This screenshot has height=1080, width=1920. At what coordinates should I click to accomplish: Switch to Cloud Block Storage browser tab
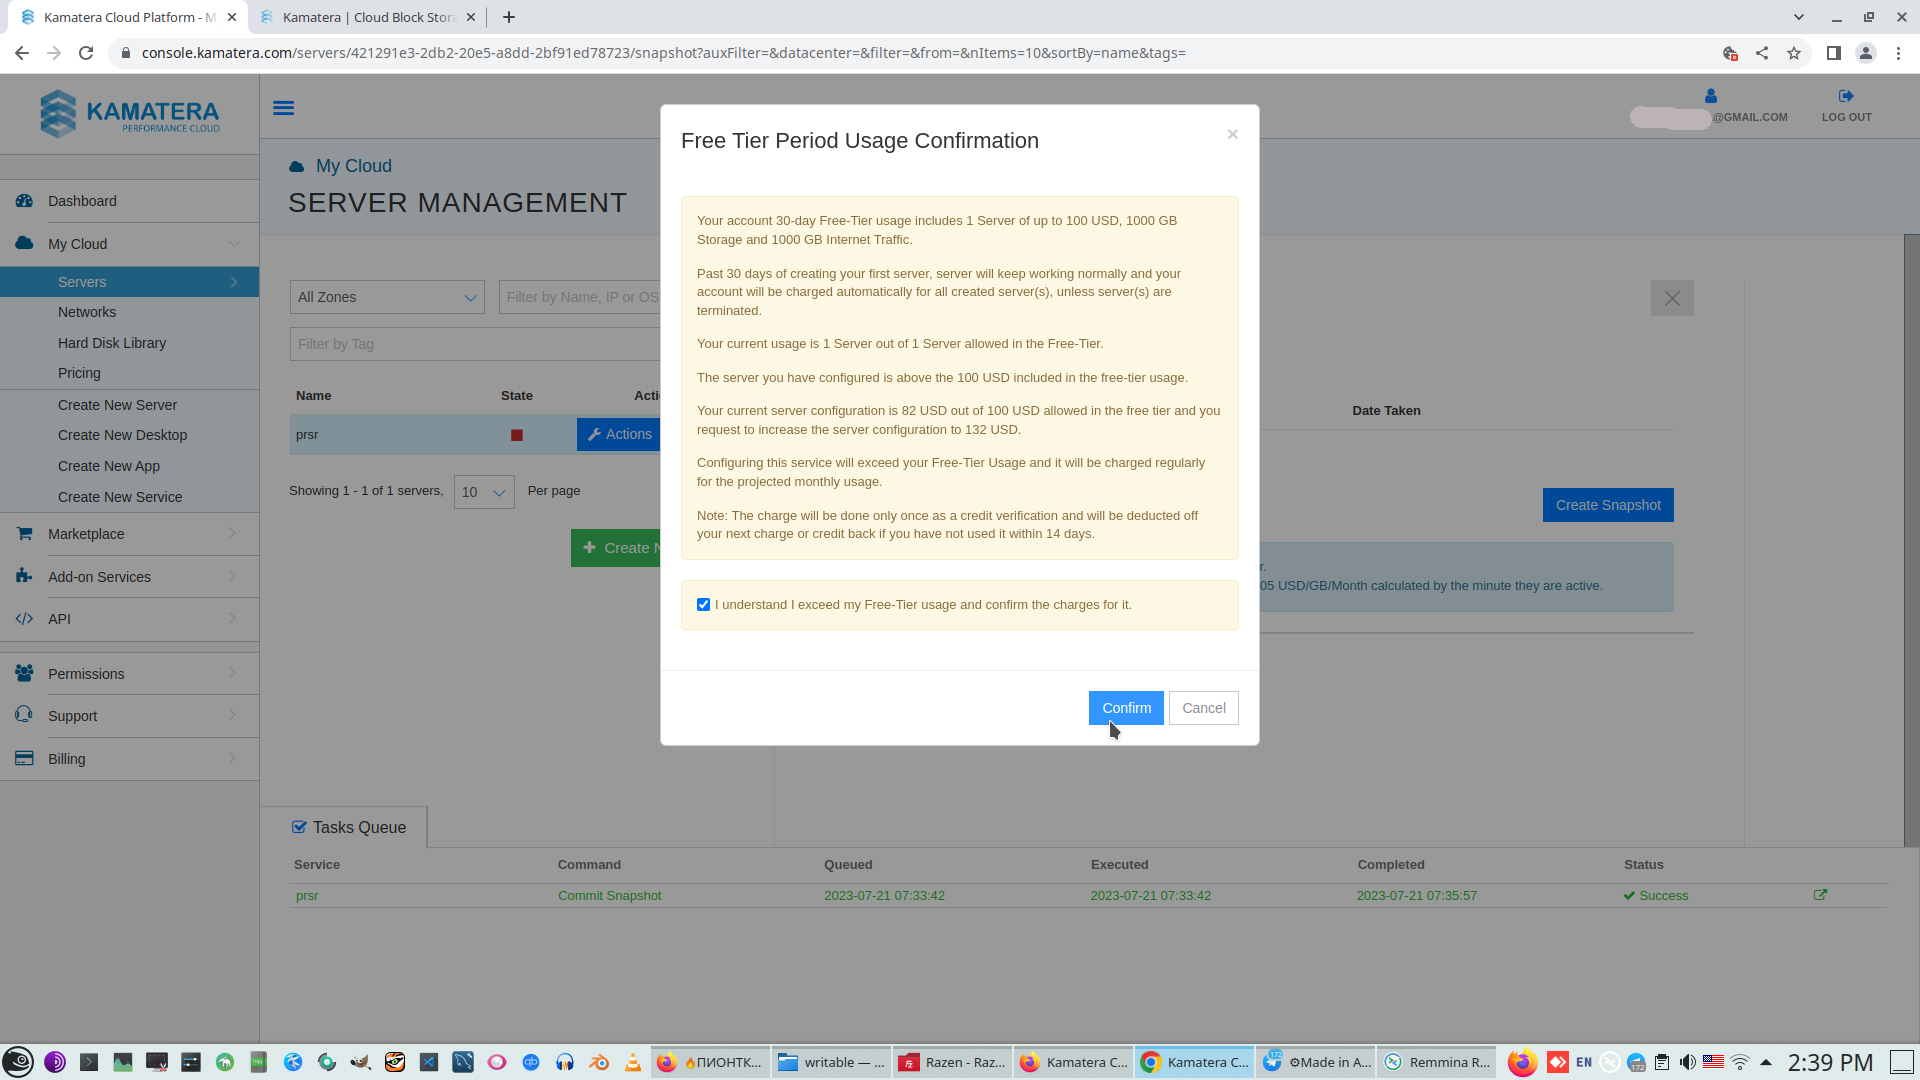tap(368, 17)
